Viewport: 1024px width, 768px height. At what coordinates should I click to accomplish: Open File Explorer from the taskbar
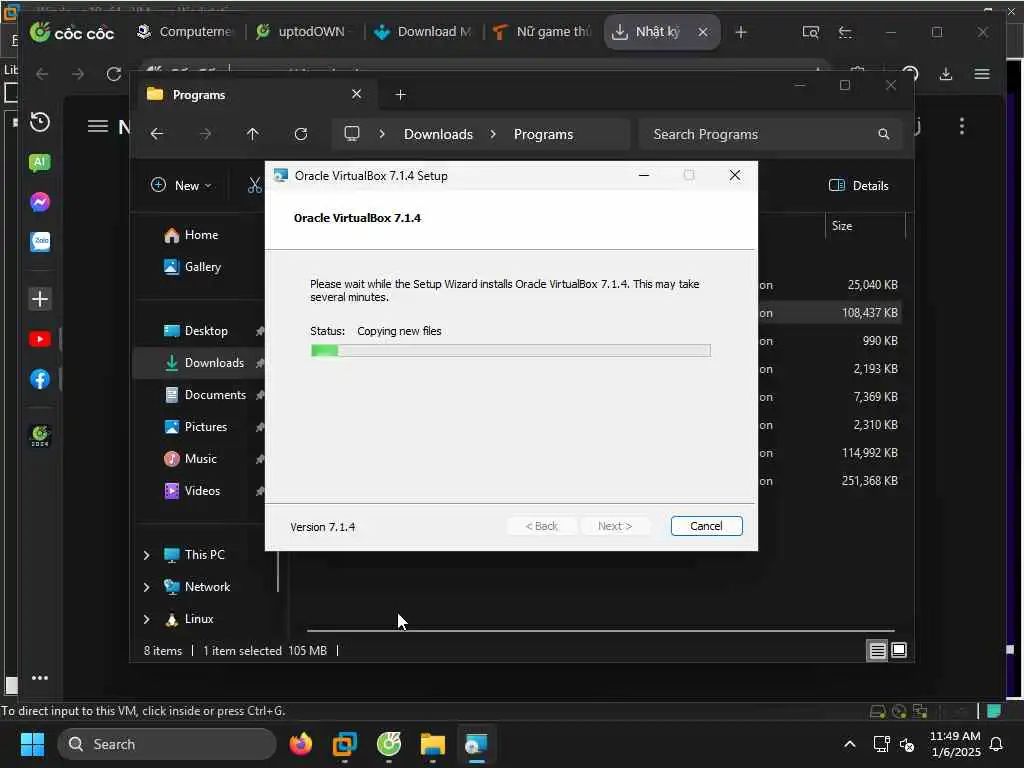[432, 744]
